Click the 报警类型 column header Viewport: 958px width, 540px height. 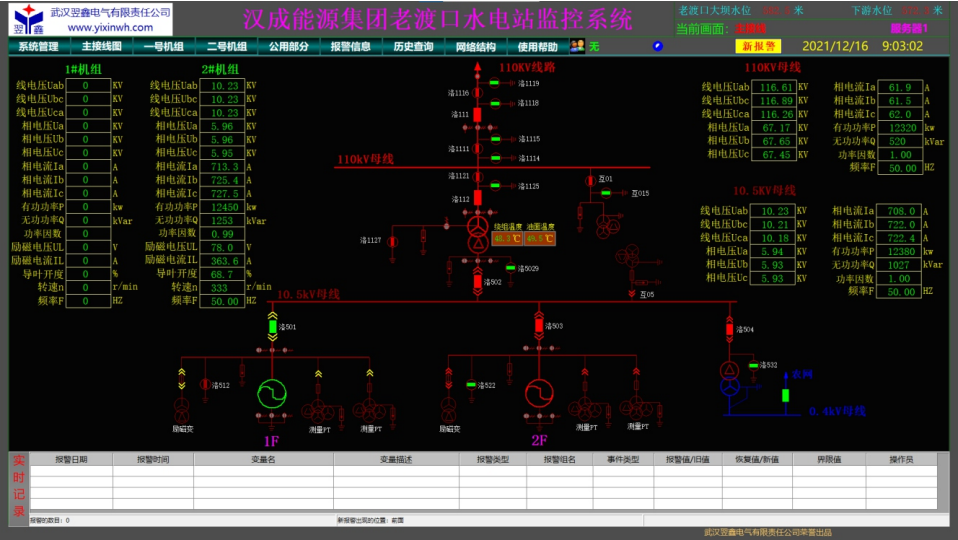pos(493,459)
